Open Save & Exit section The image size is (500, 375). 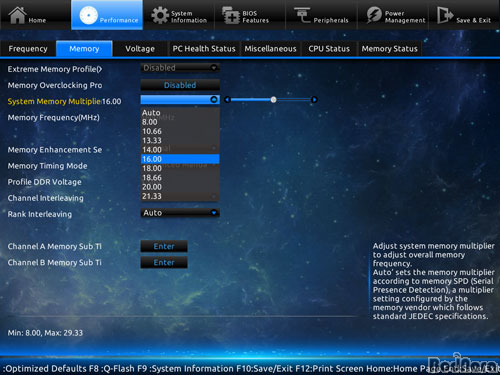coord(464,16)
